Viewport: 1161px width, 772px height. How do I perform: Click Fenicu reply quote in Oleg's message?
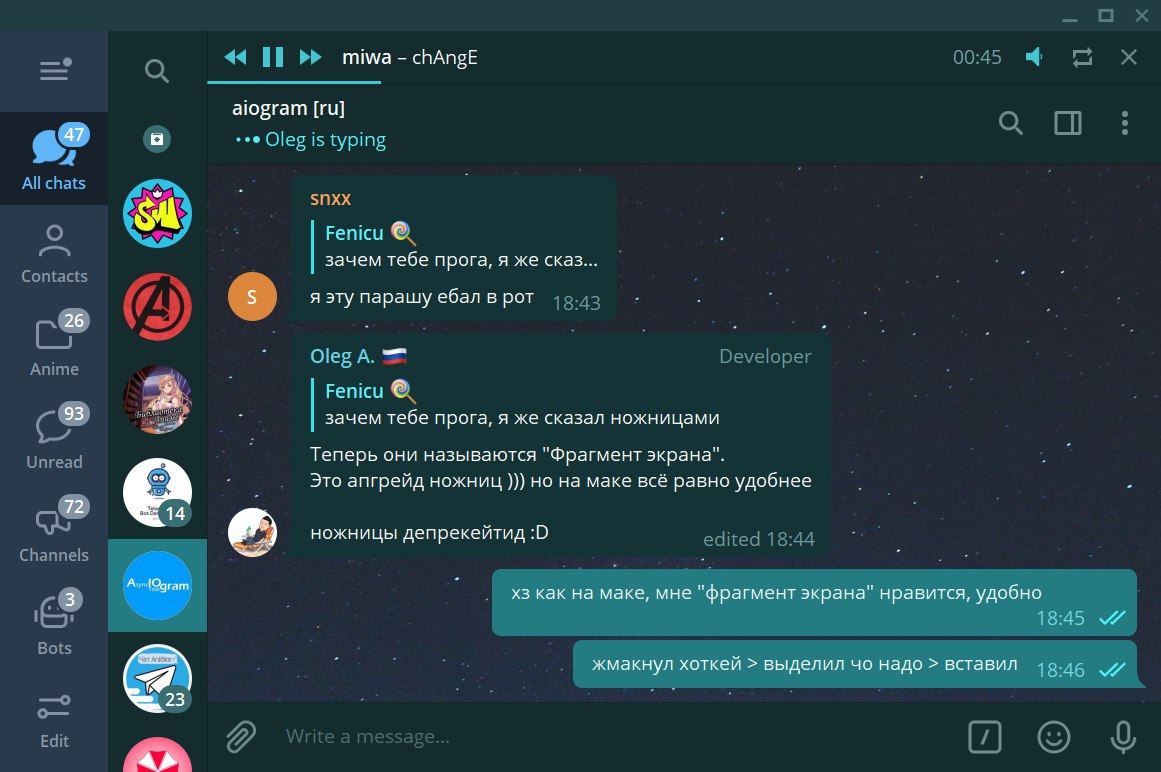point(522,404)
